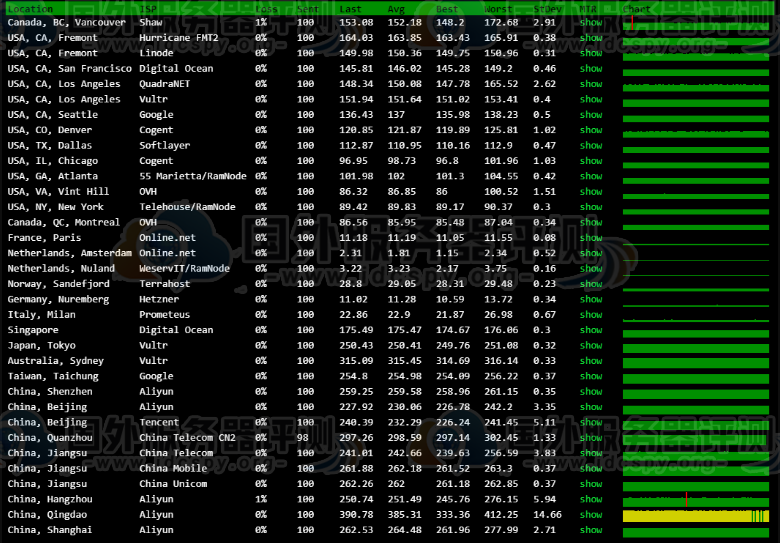Click 'show' for Jiangsu China Mobile row

tap(590, 469)
